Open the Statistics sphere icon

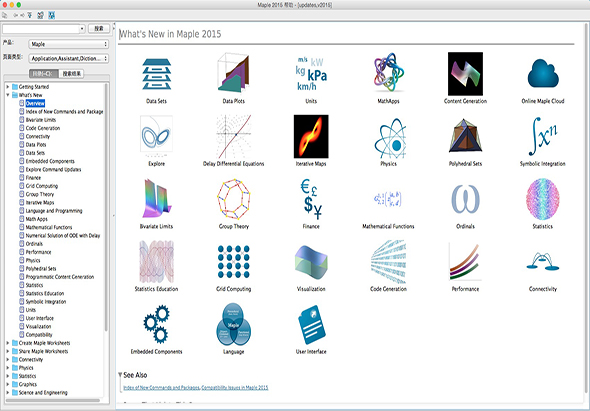(x=543, y=199)
